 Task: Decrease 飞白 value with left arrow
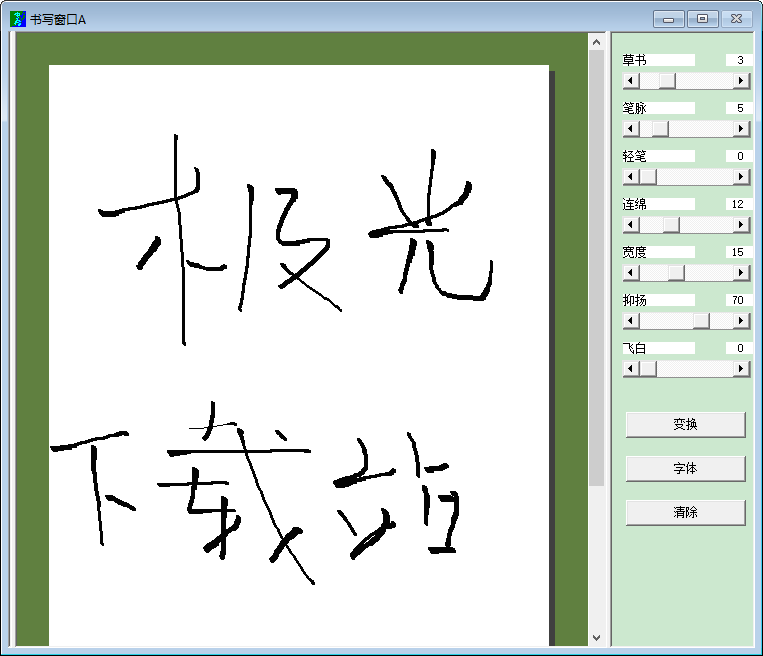tap(631, 369)
